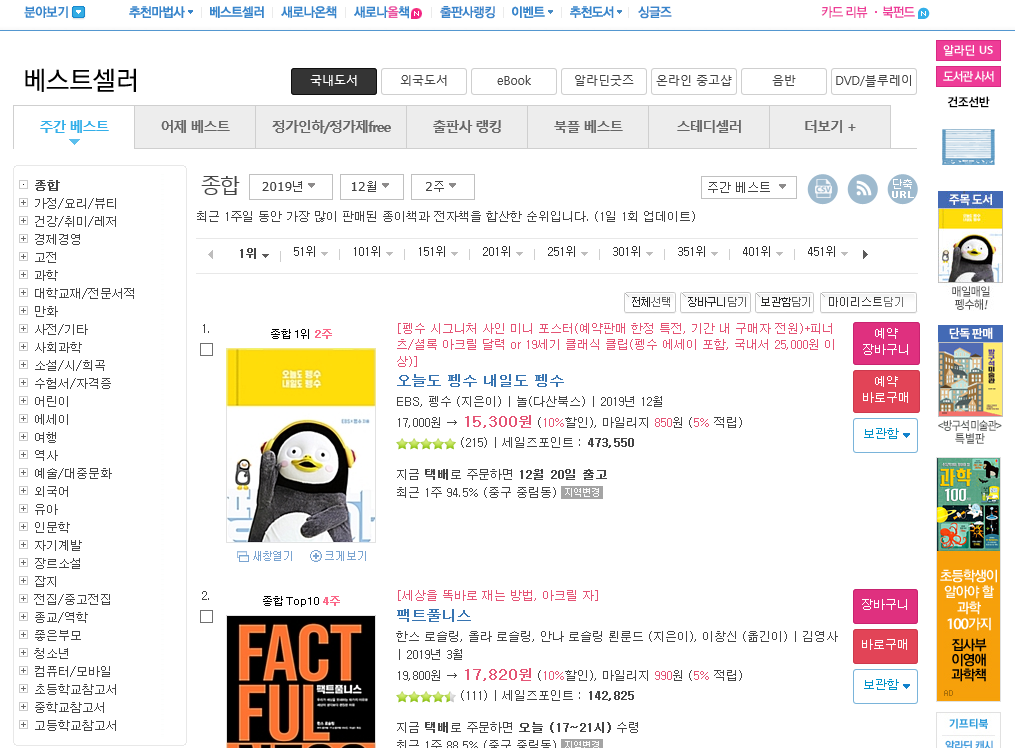
Task: Click the 전체선택 button
Action: click(x=651, y=302)
